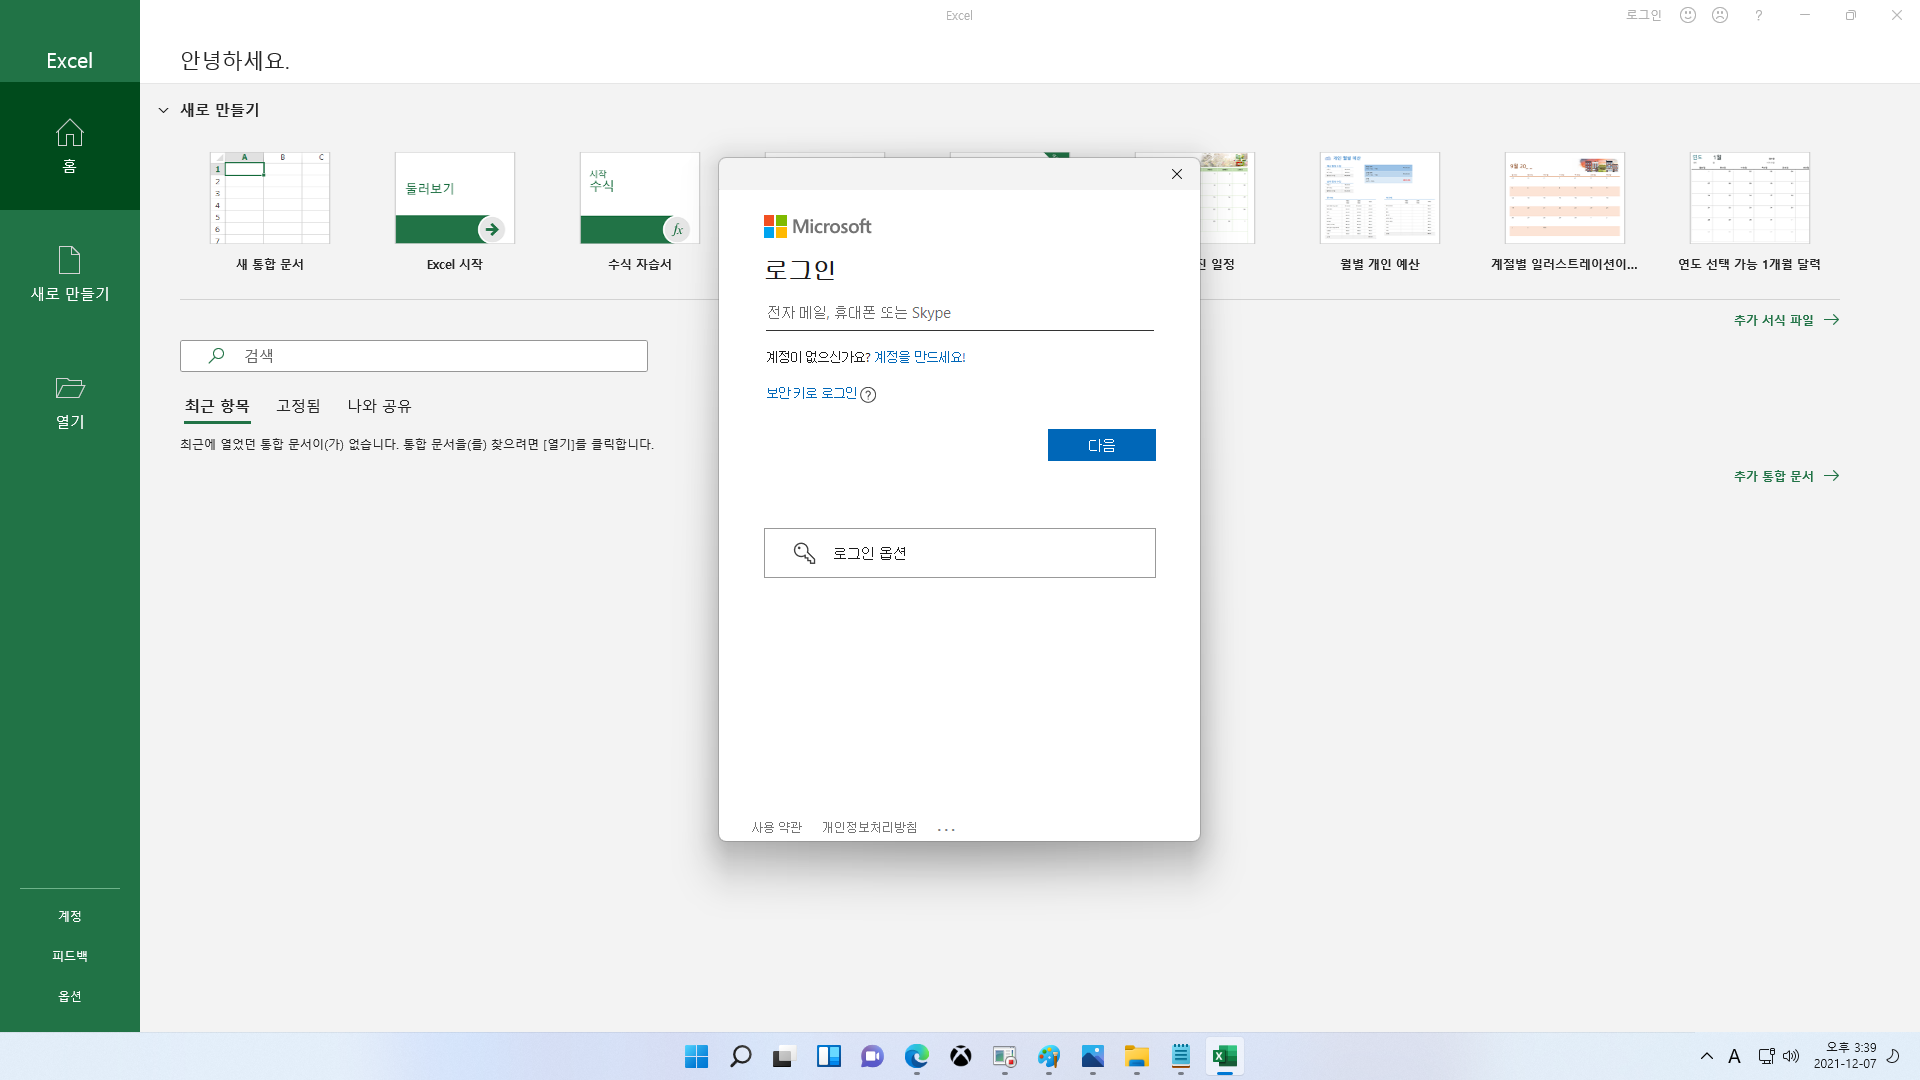The width and height of the screenshot is (1920, 1080).
Task: Click the email, phone or Skype field
Action: coord(959,313)
